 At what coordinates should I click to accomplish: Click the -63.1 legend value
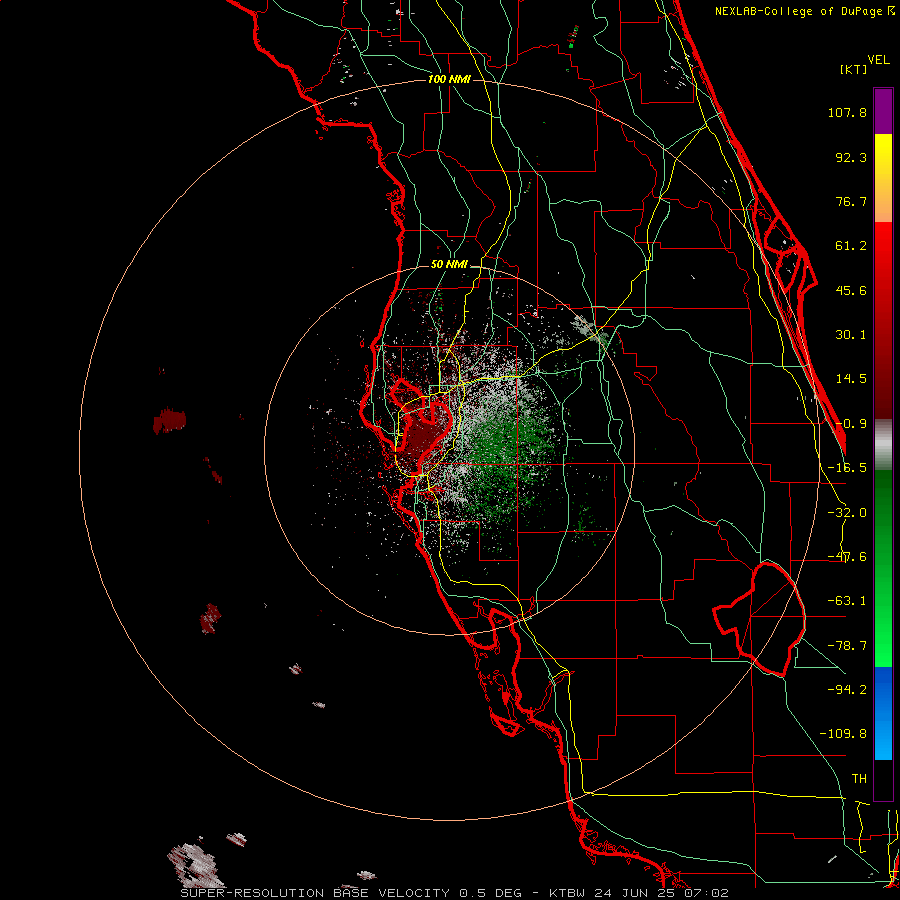tap(847, 601)
